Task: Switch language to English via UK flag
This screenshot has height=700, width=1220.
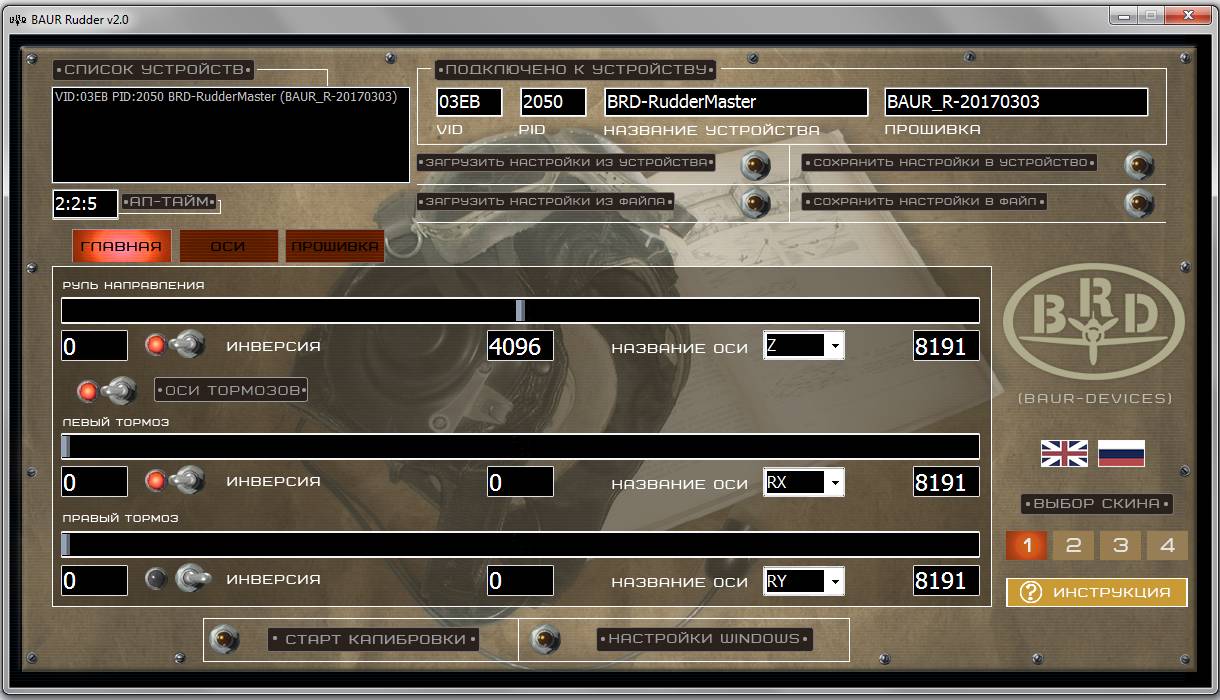Action: click(x=1064, y=453)
